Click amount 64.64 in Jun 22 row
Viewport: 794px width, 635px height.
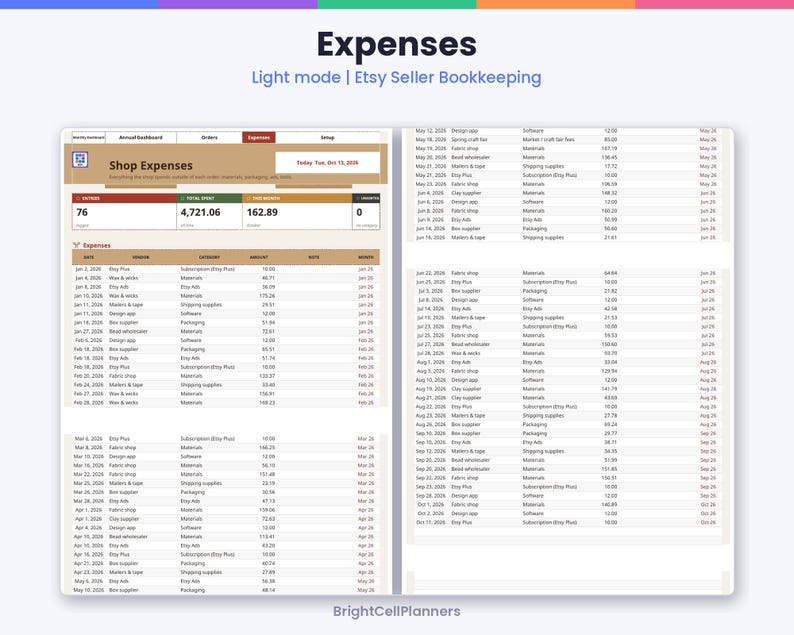click(x=611, y=273)
